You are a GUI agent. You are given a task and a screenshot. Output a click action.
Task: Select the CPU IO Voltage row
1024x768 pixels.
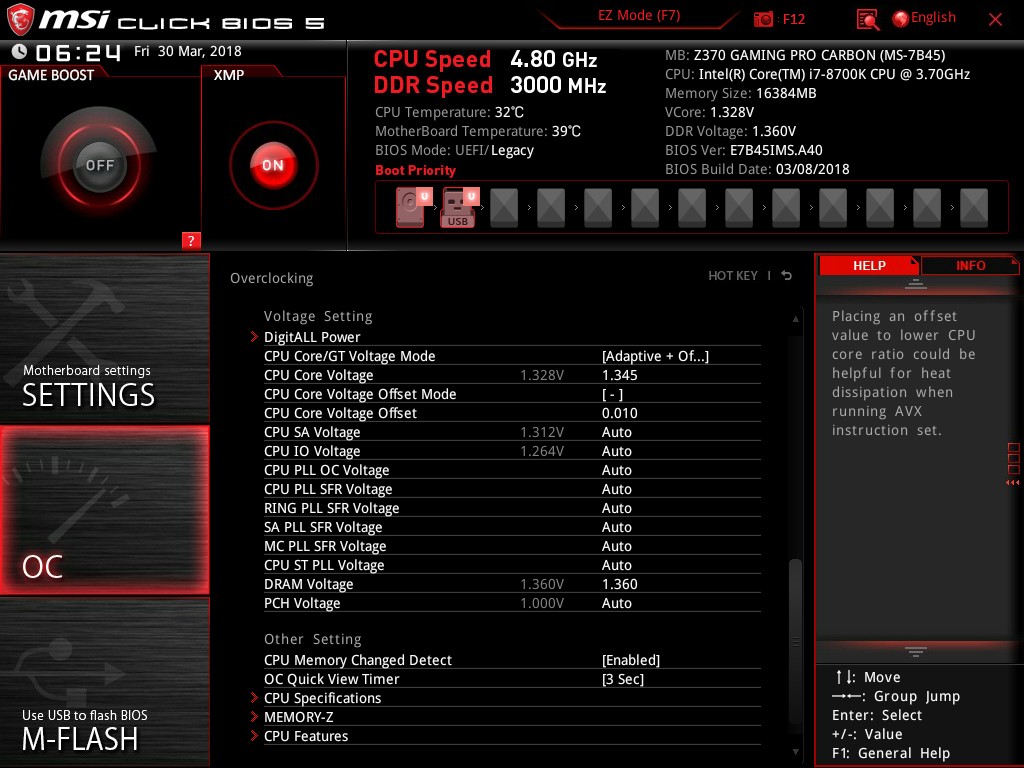click(x=512, y=451)
